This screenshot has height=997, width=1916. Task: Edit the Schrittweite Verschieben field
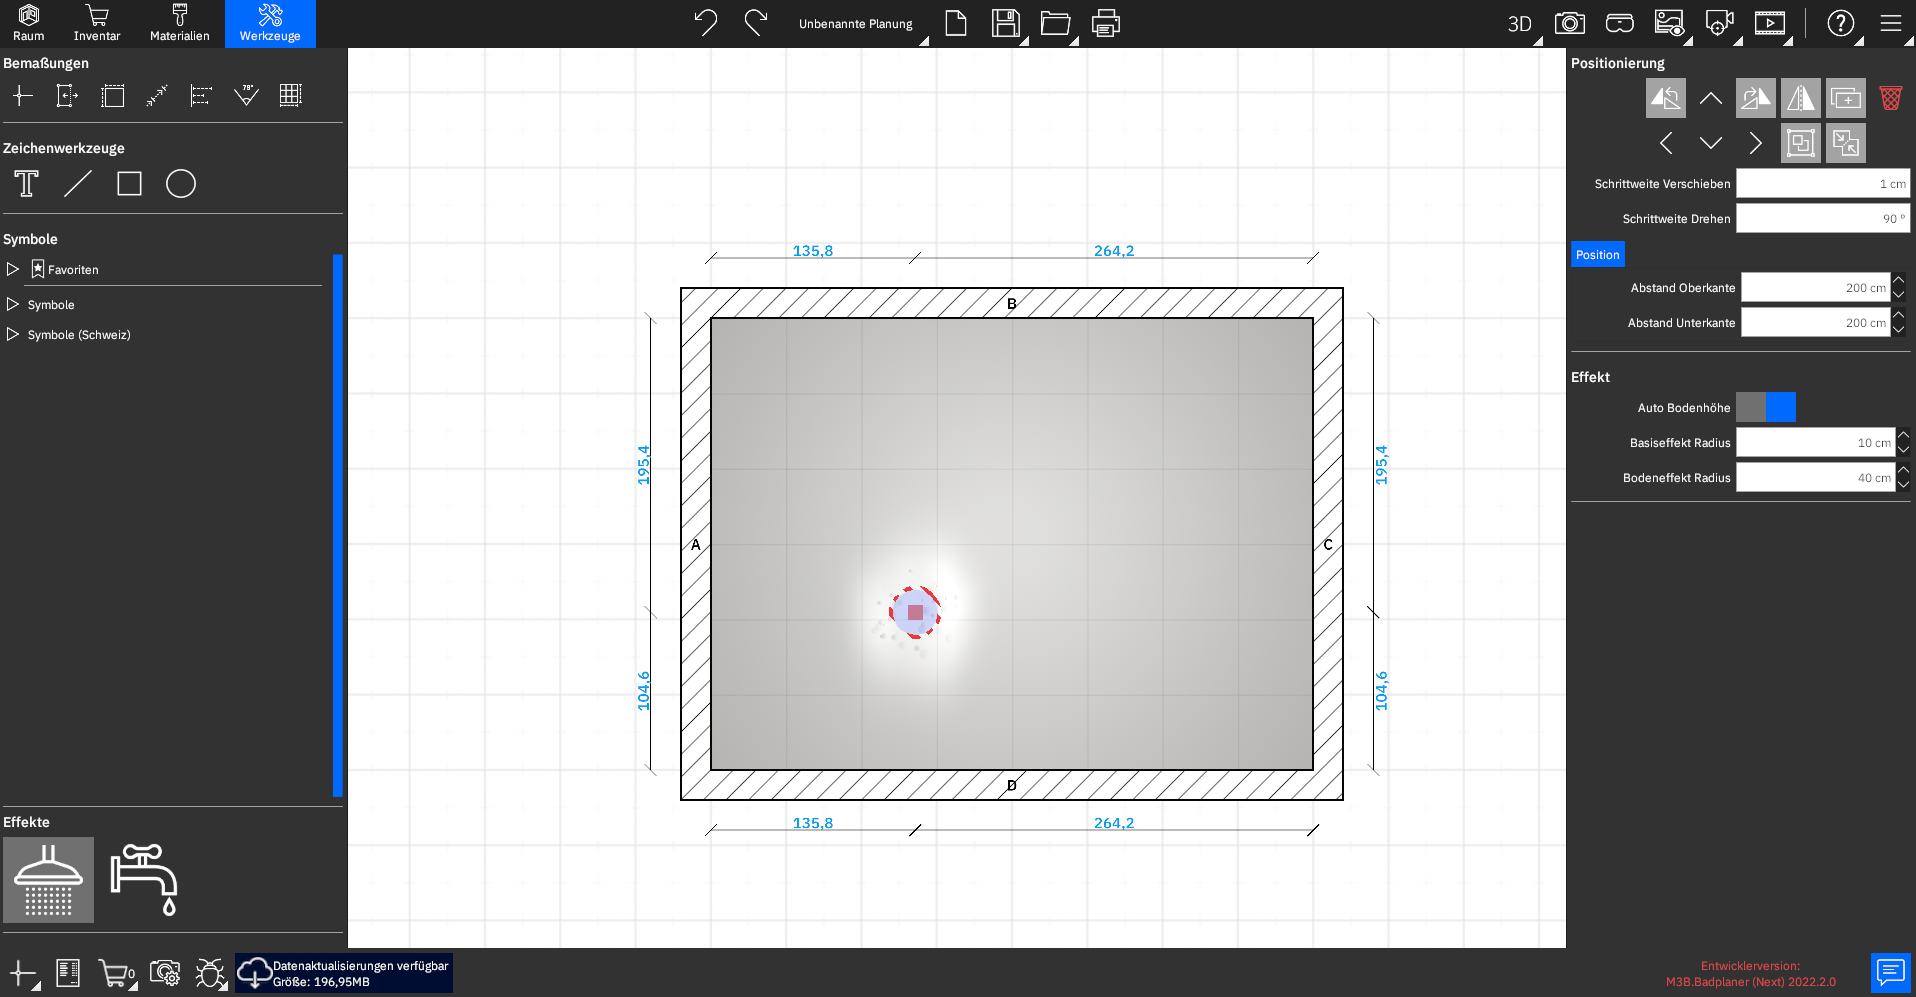point(1822,183)
